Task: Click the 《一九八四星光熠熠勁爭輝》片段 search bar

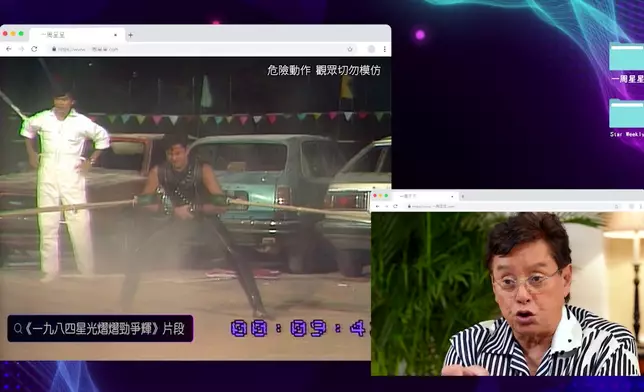Action: [100, 328]
